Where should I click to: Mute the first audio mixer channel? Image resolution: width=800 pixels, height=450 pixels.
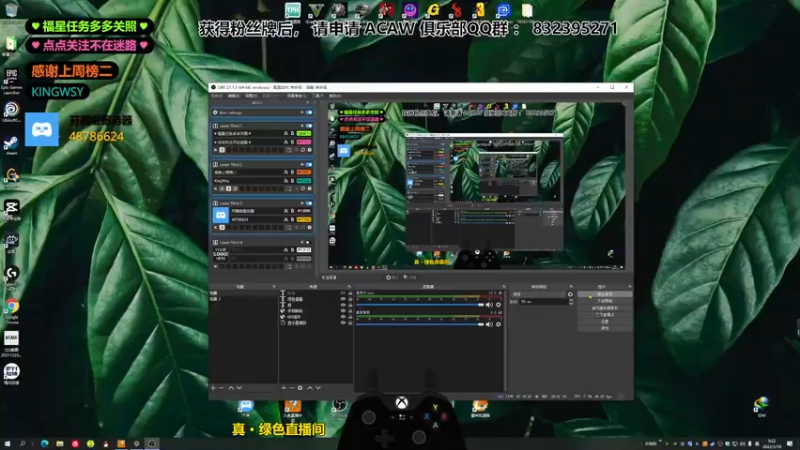(489, 305)
